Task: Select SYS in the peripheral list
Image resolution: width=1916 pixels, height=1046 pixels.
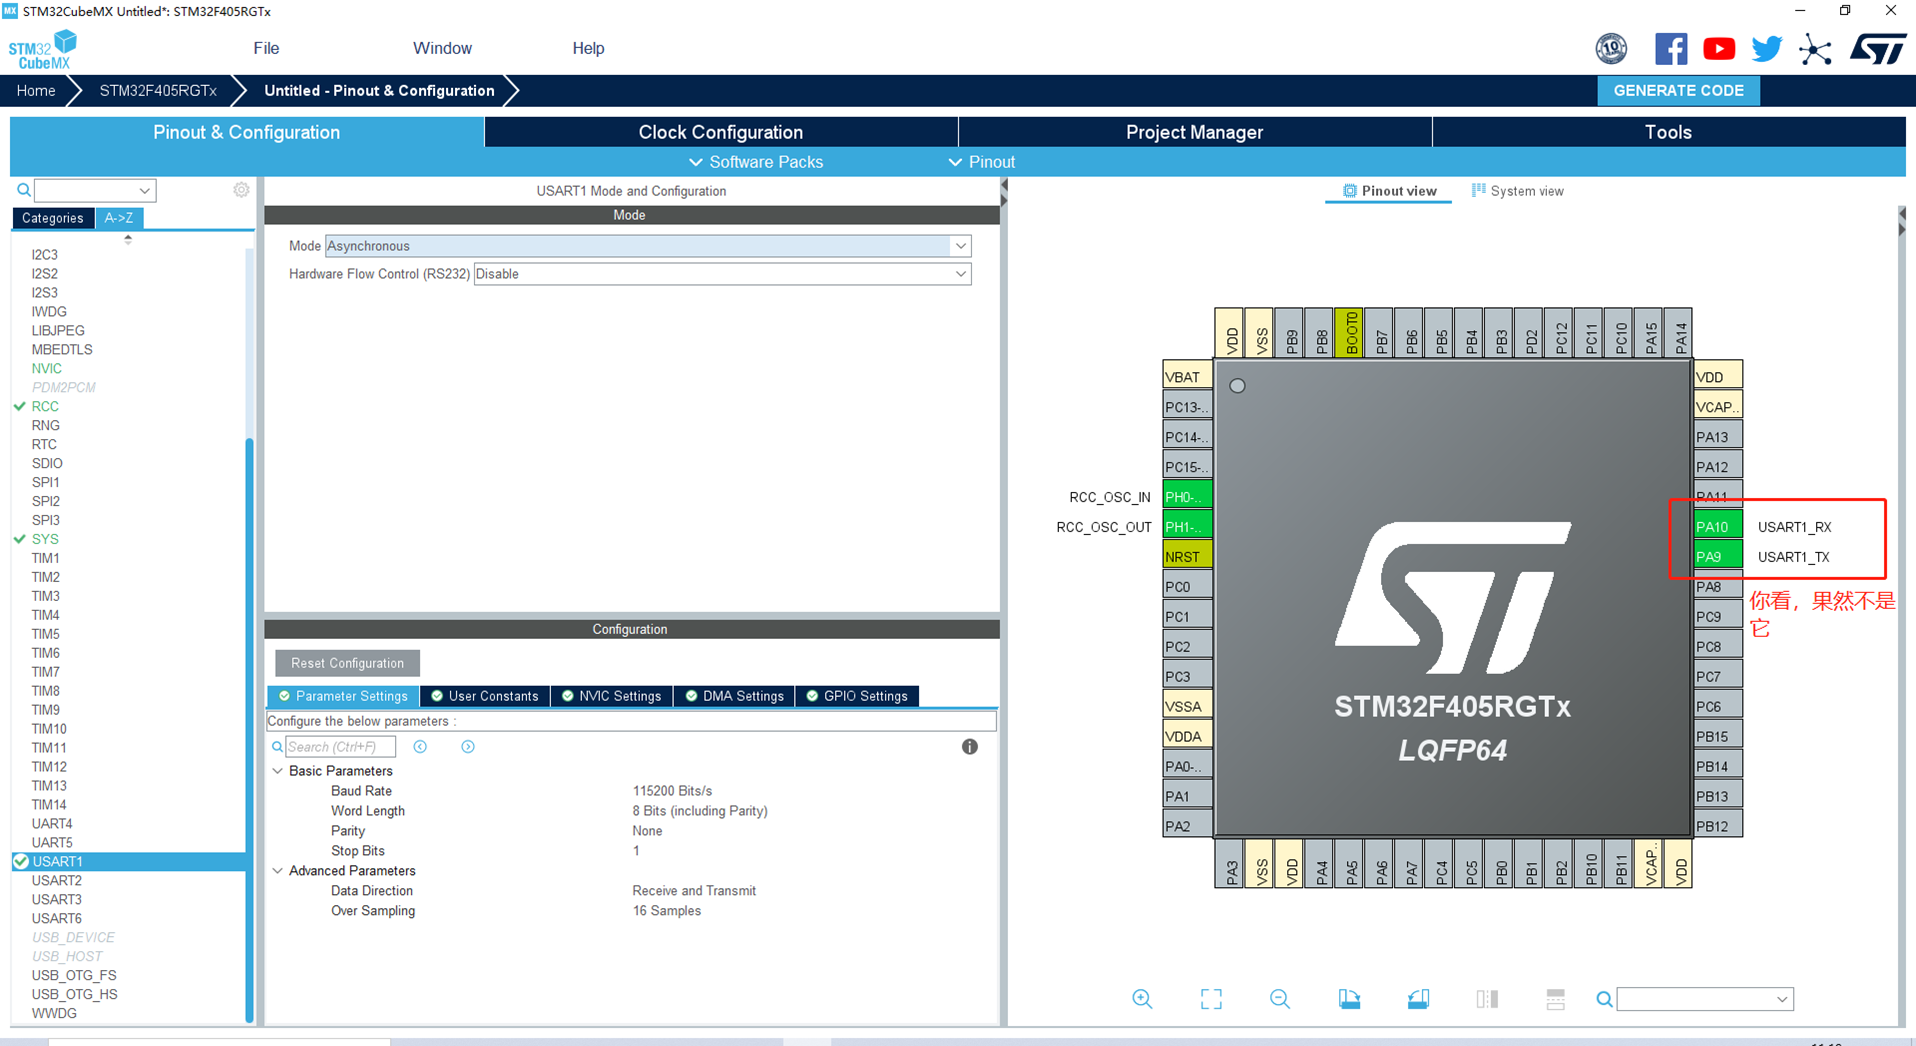Action: (45, 539)
